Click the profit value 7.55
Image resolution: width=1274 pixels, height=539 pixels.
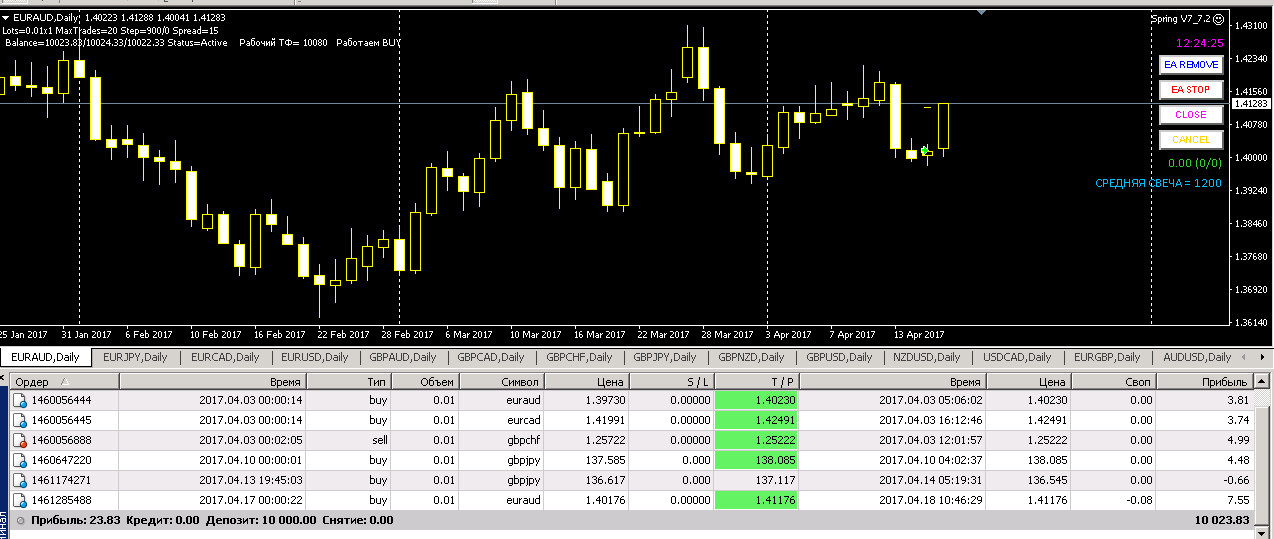(x=1237, y=500)
